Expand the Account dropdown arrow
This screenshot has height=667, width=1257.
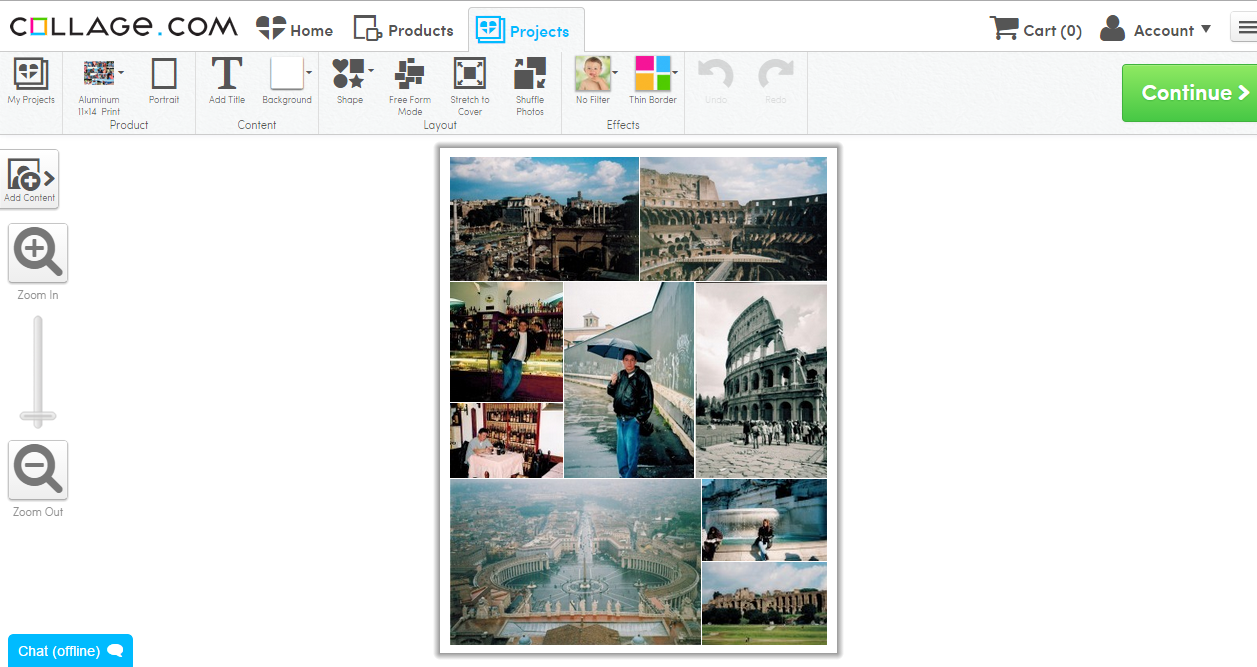(1205, 29)
